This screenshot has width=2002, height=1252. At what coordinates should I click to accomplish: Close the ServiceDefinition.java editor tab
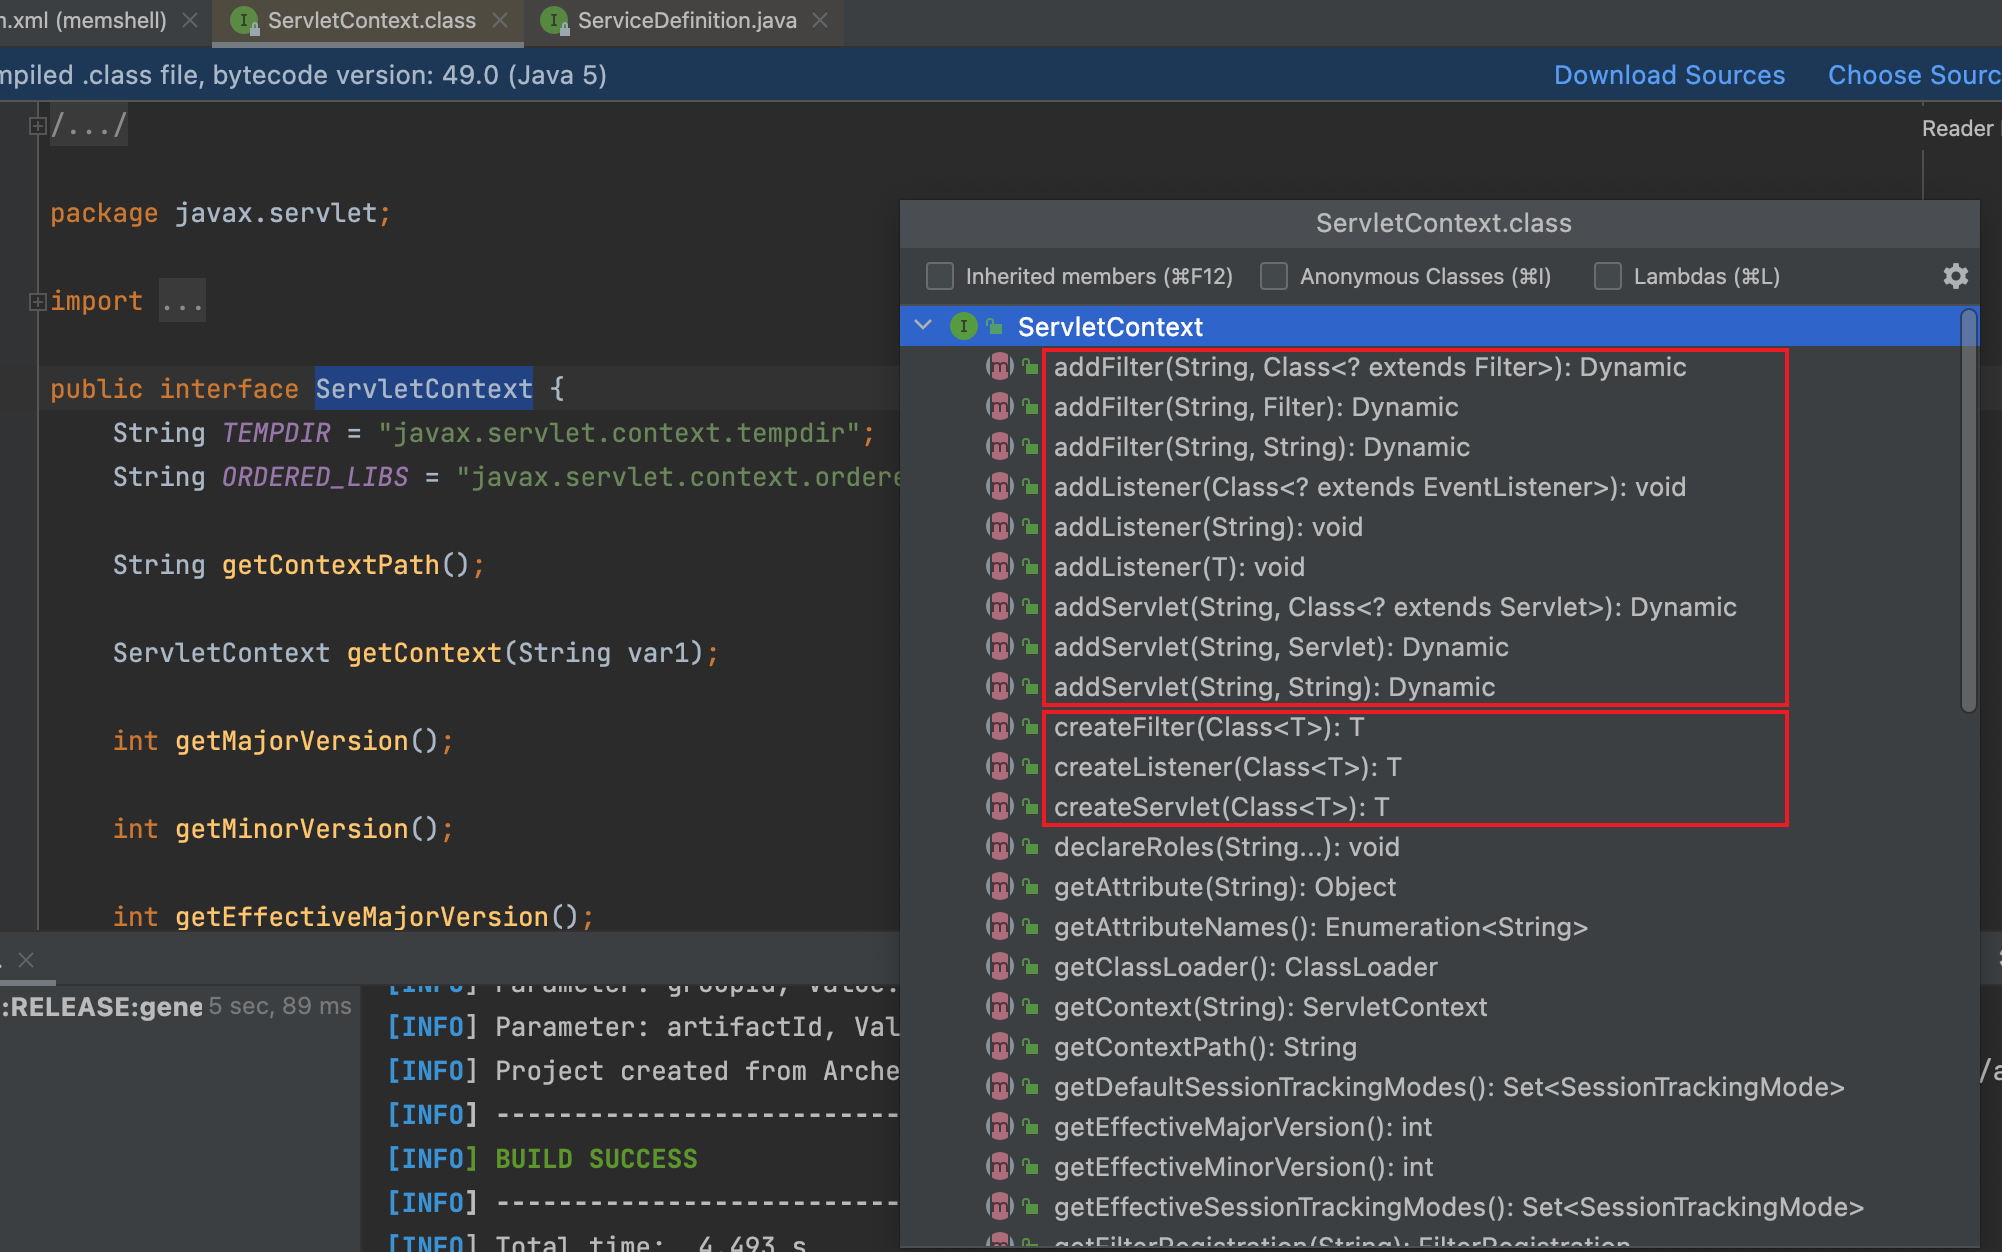pos(820,21)
